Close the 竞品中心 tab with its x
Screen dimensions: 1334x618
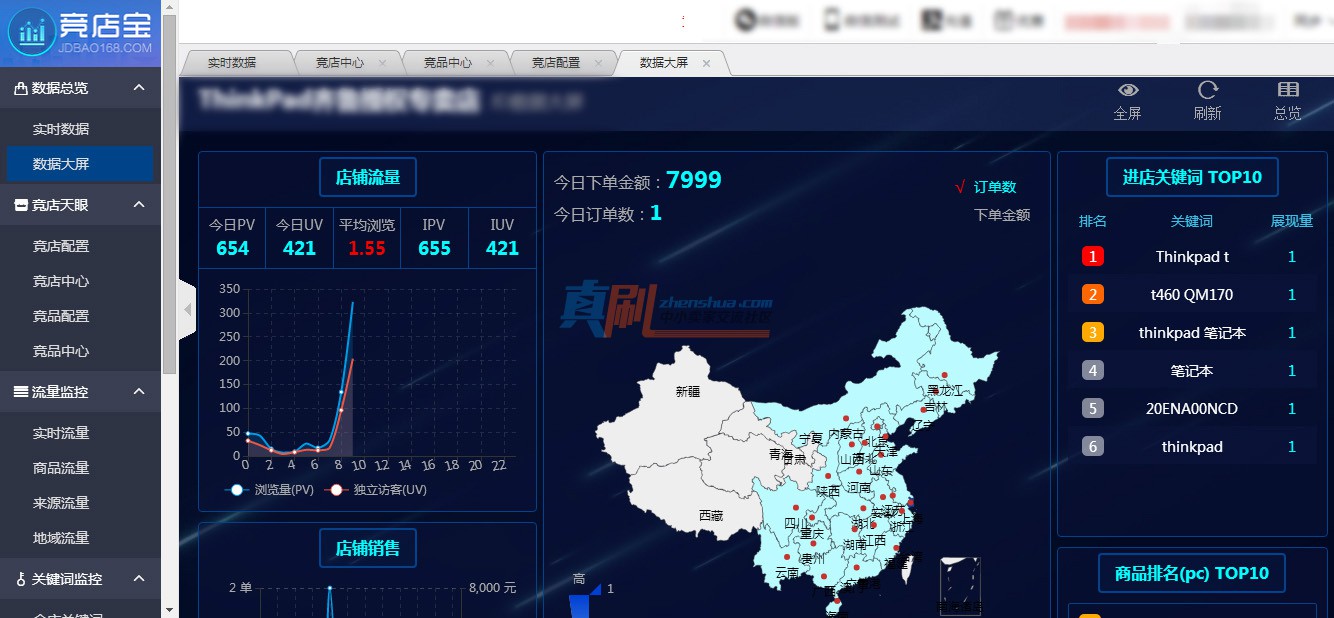click(x=490, y=63)
